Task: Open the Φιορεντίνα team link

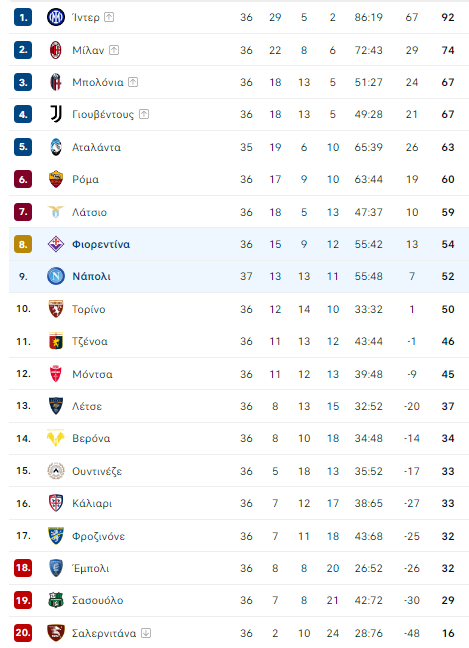Action: tap(101, 244)
